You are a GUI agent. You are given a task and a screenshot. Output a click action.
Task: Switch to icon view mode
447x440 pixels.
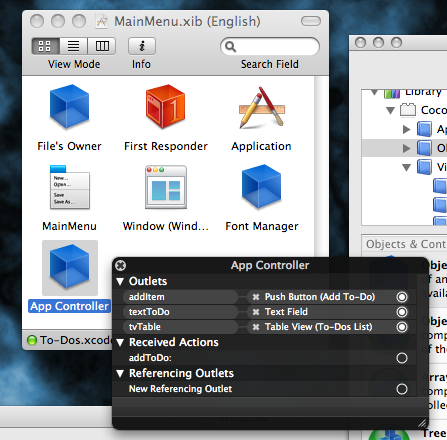point(45,46)
